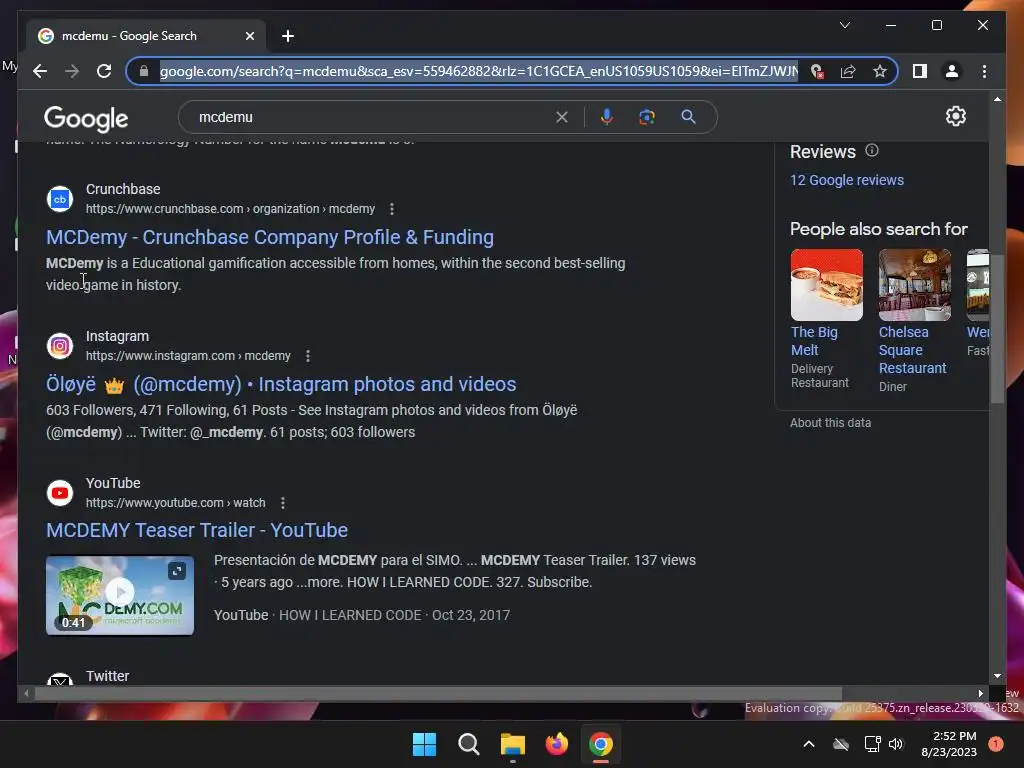
Task: Clear the search box text
Action: pos(562,118)
